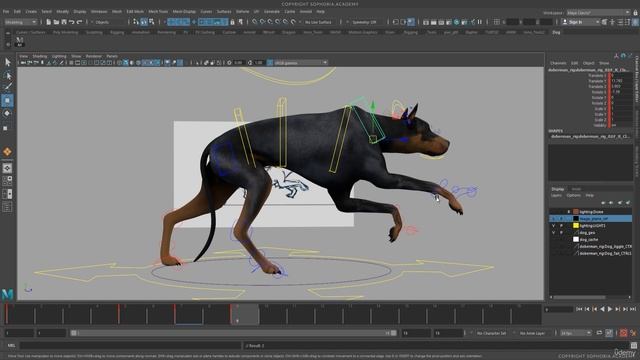Click the Redo arrow icon
Image resolution: width=640 pixels, height=360 pixels.
(80, 22)
